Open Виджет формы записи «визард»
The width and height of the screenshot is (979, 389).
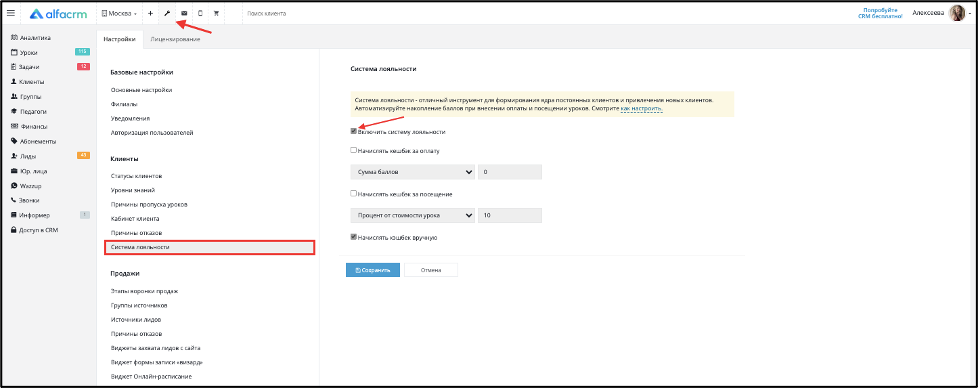(x=157, y=363)
